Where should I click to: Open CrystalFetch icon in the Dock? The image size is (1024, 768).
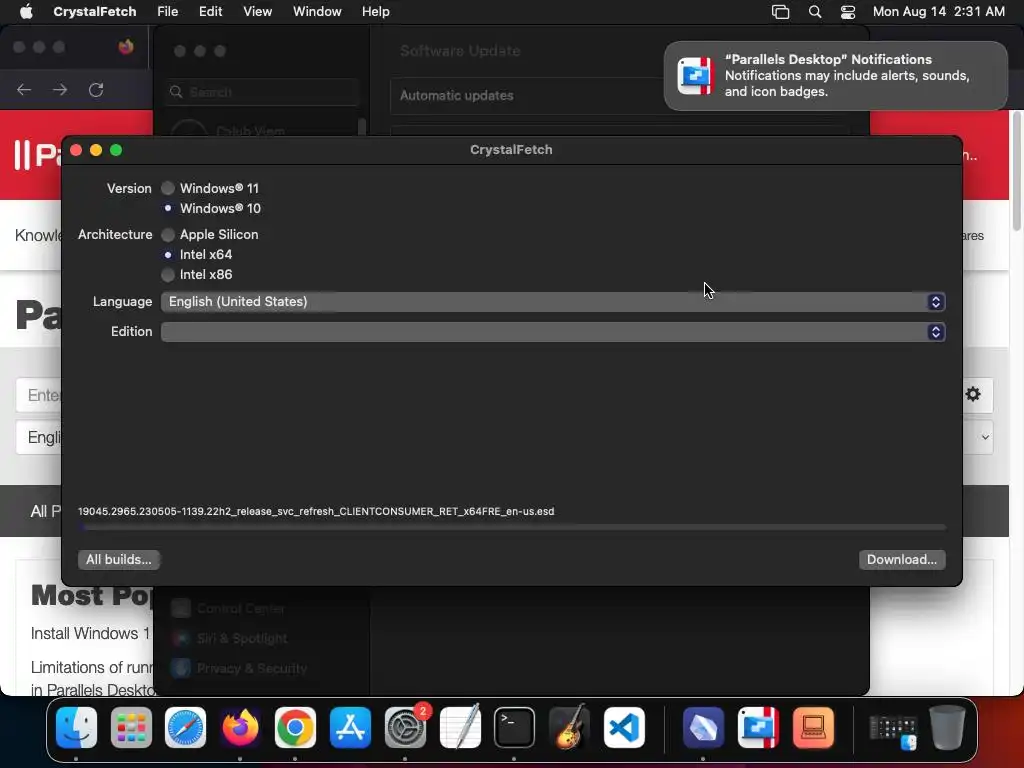click(x=703, y=727)
